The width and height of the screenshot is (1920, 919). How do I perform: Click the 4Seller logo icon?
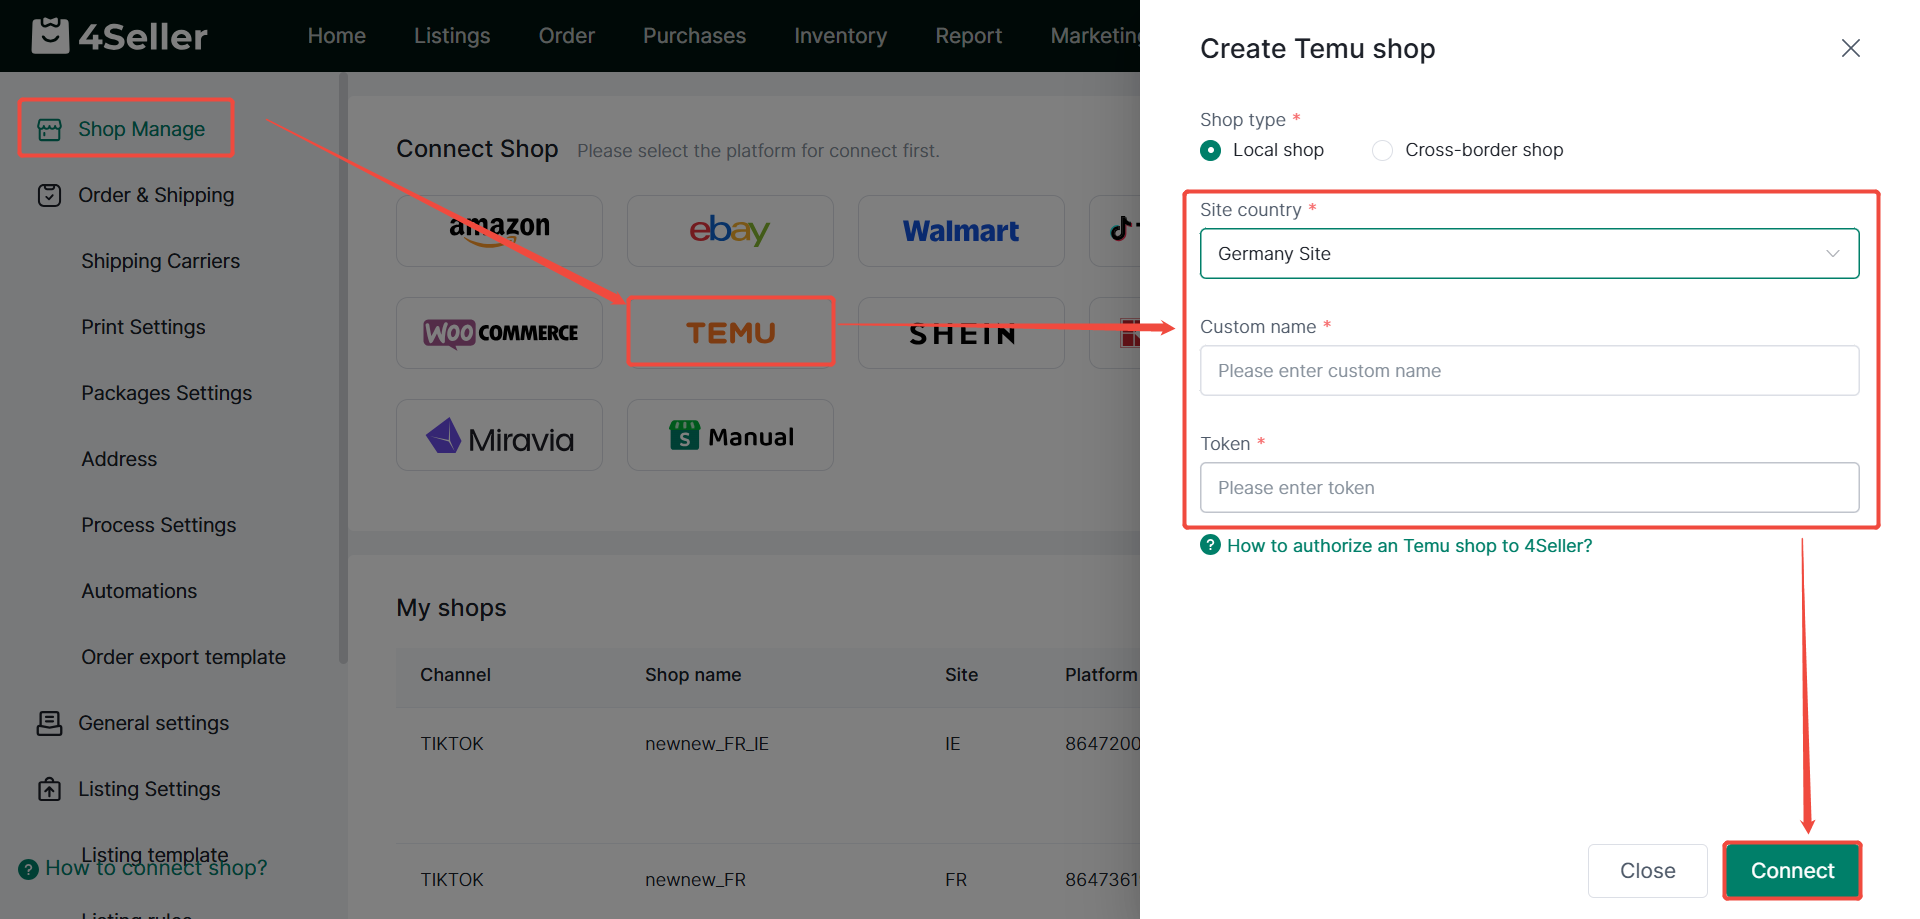50,36
